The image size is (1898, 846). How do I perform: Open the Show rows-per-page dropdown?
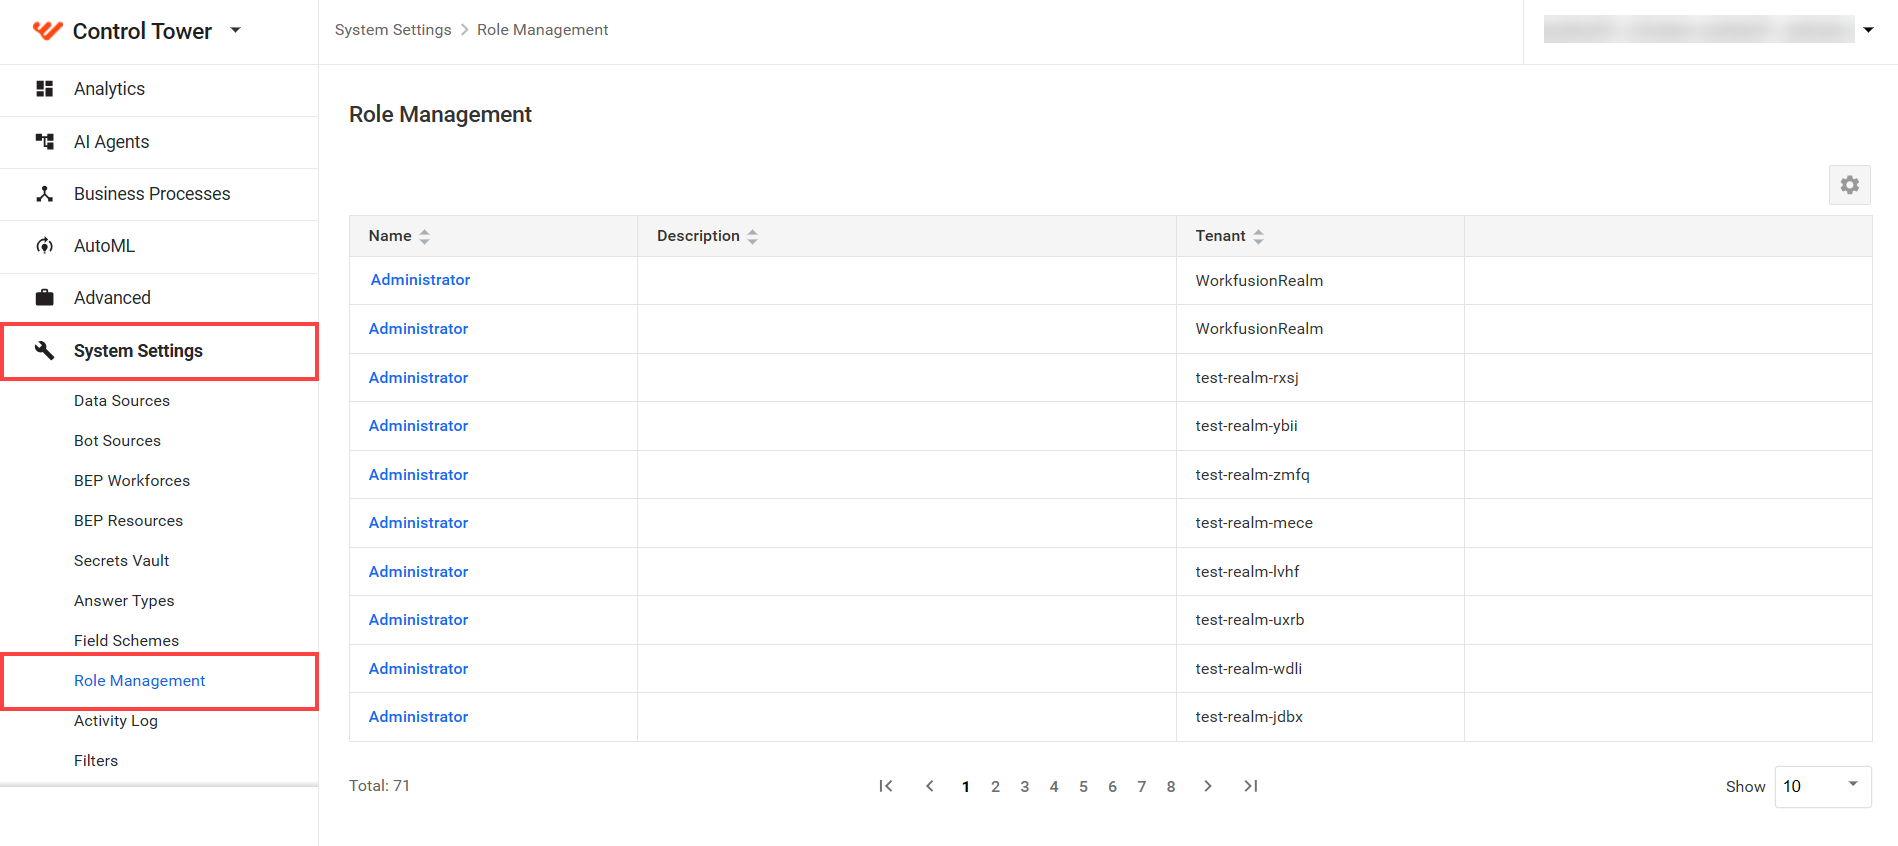point(1823,786)
